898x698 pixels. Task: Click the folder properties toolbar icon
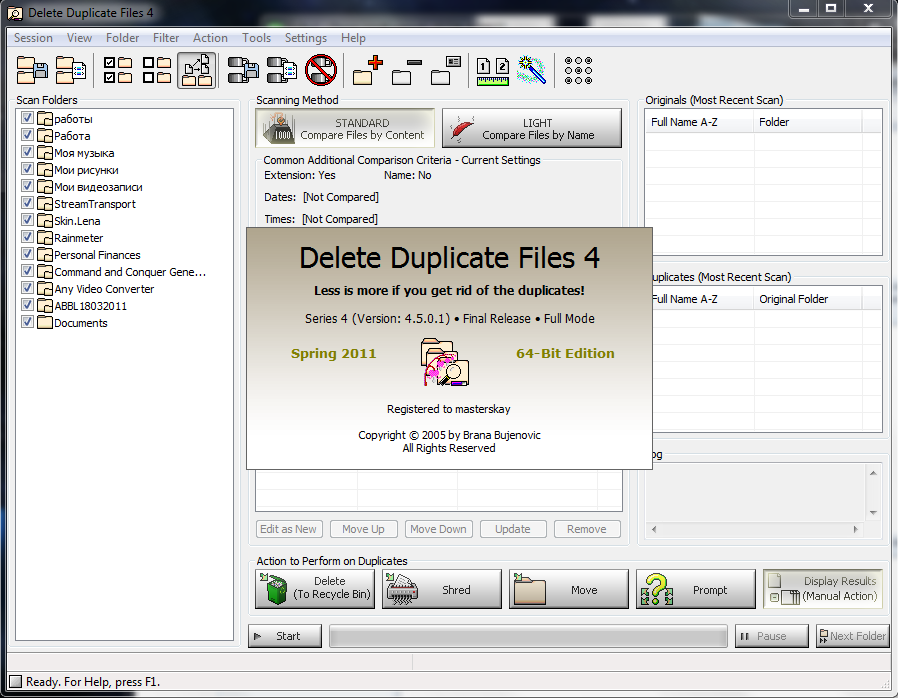tap(446, 70)
